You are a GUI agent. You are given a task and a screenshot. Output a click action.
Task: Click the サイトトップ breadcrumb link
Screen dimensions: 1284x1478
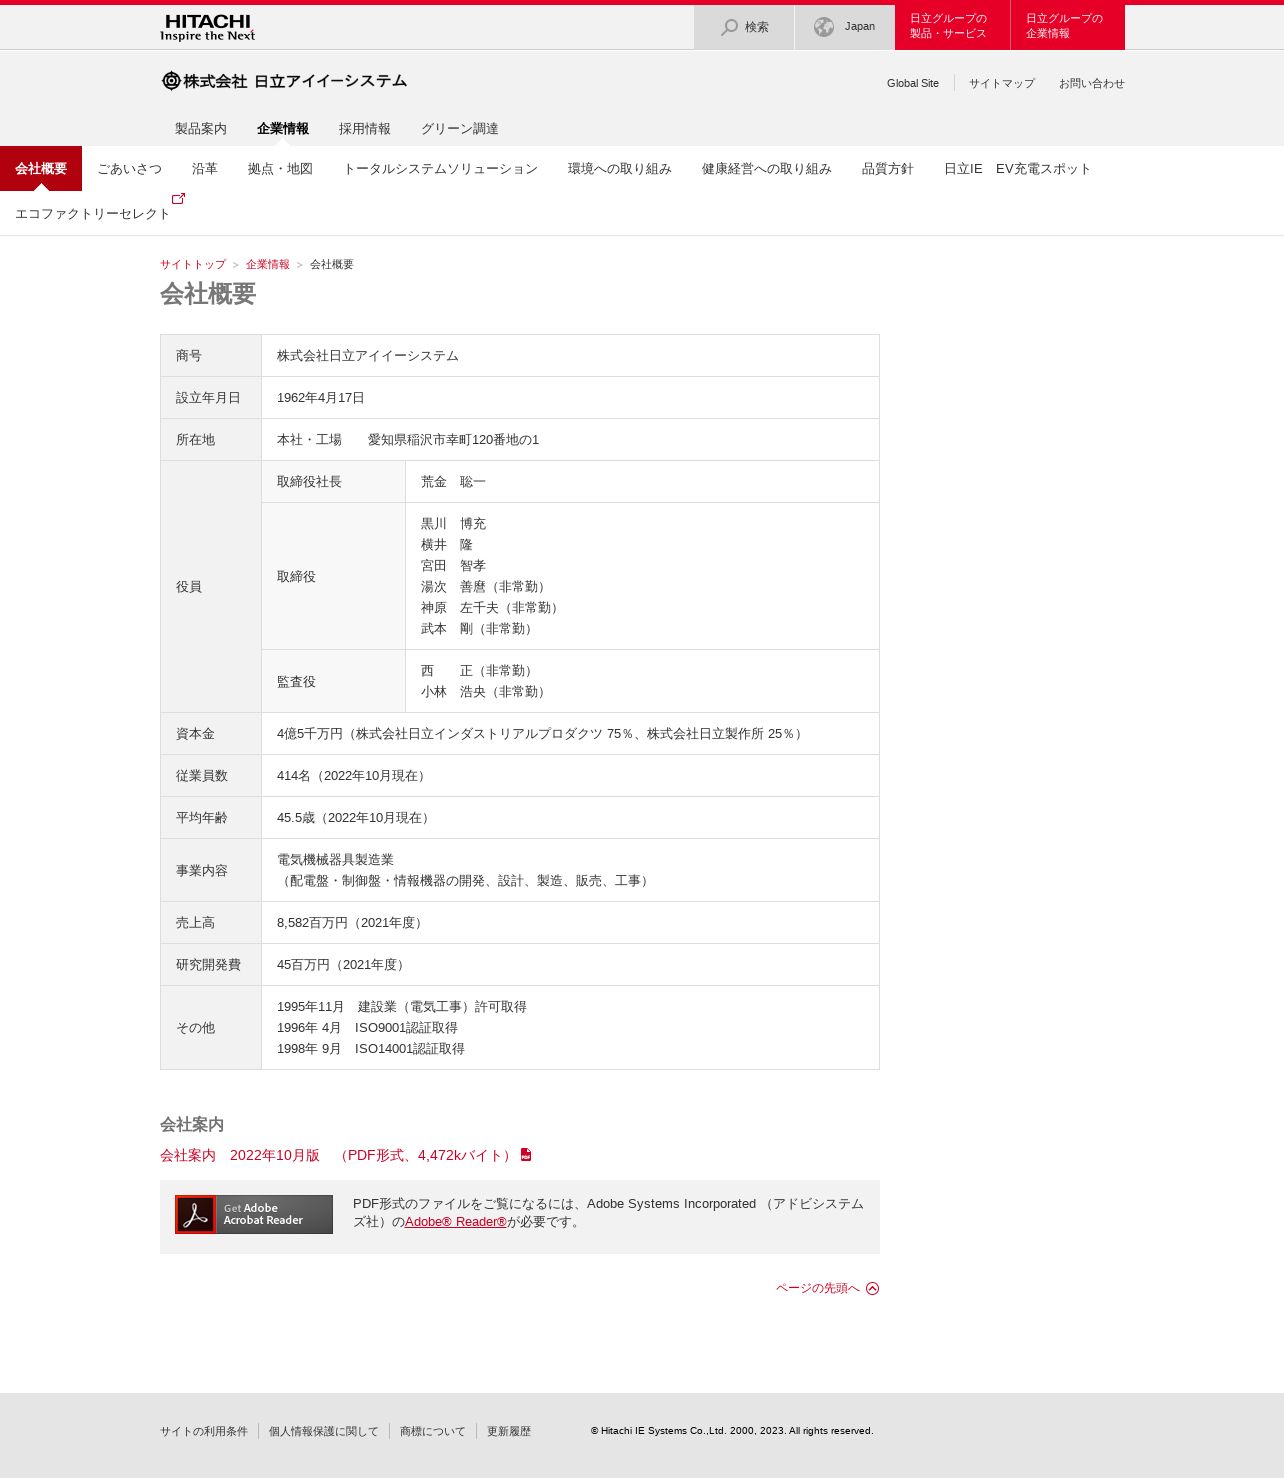tap(193, 264)
